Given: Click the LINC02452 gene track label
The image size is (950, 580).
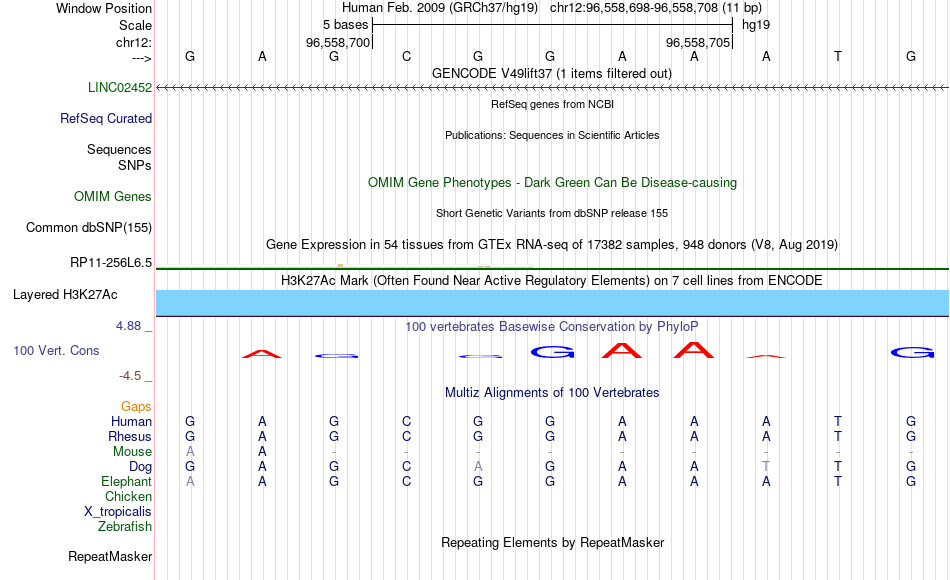Looking at the screenshot, I should click(x=120, y=87).
